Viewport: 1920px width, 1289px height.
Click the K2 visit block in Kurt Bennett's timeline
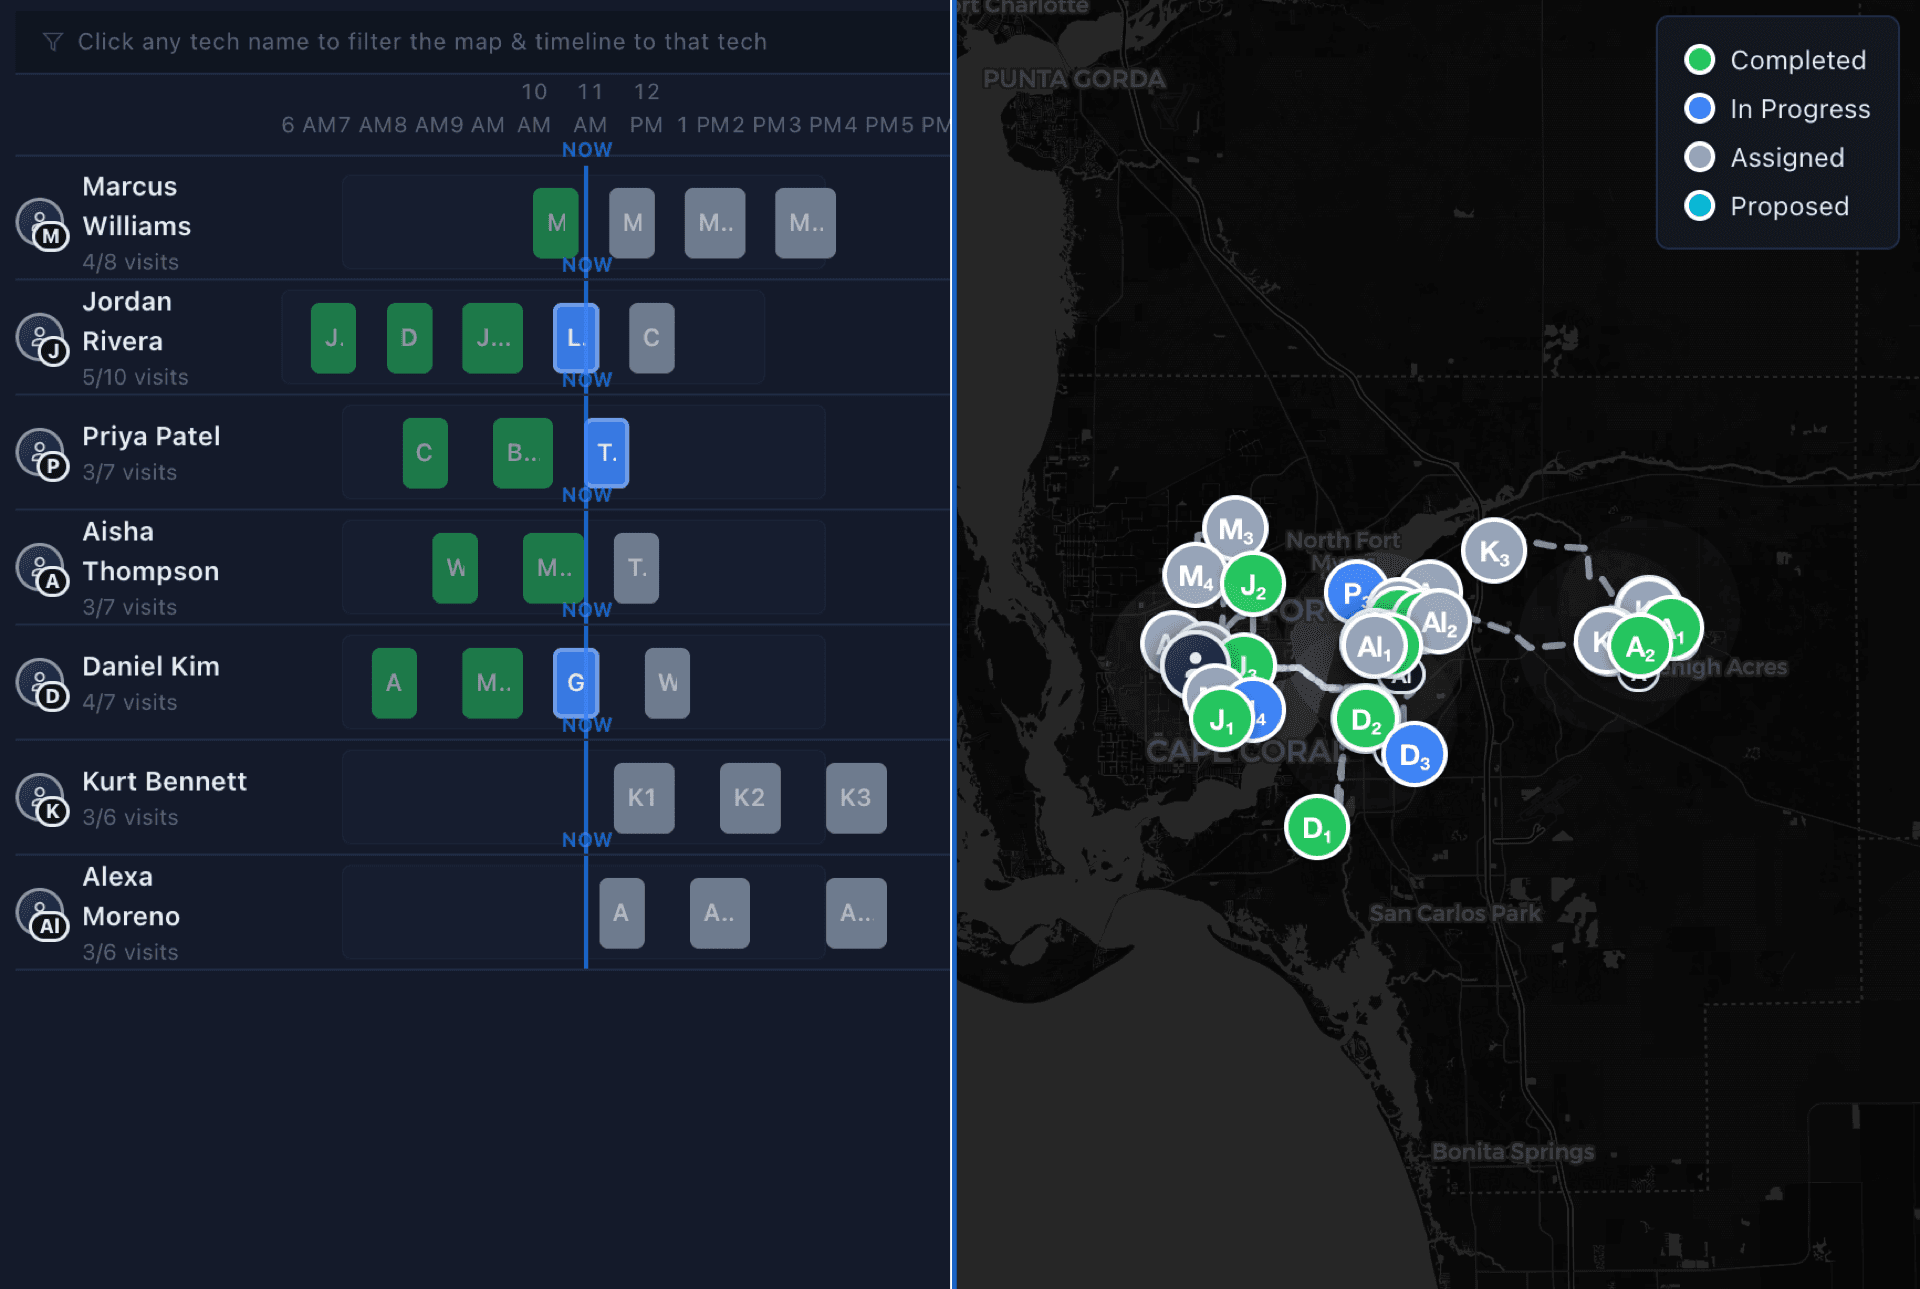(x=749, y=798)
